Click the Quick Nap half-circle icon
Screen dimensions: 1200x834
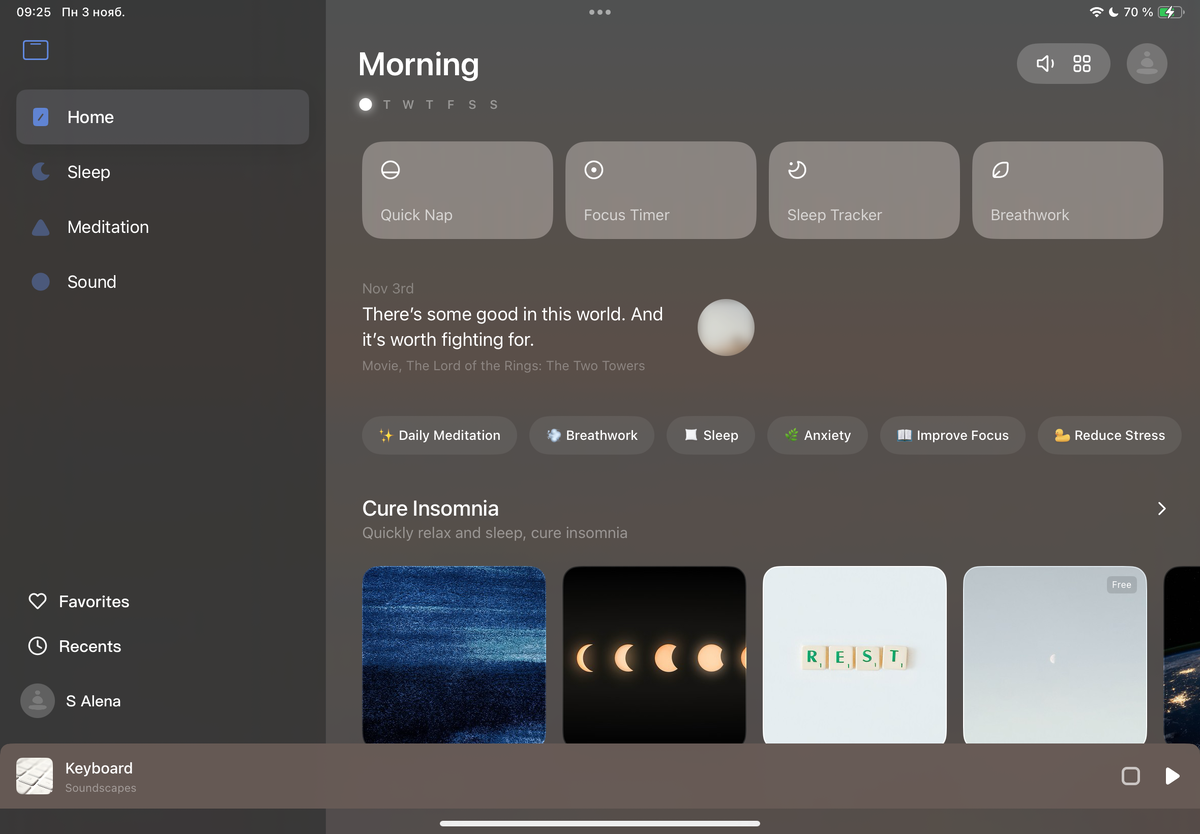[x=391, y=170]
